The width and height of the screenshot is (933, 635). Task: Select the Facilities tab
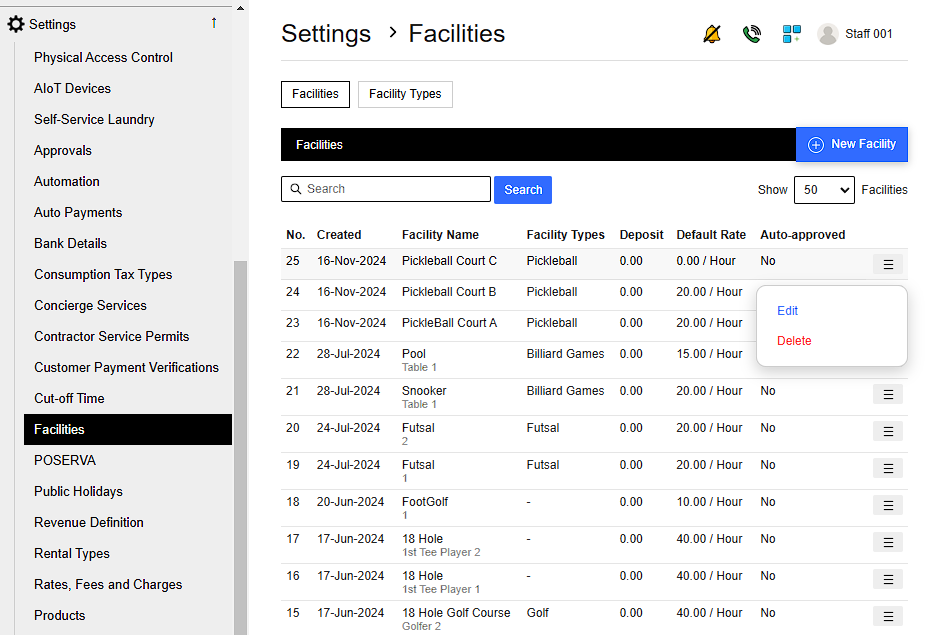pos(315,94)
